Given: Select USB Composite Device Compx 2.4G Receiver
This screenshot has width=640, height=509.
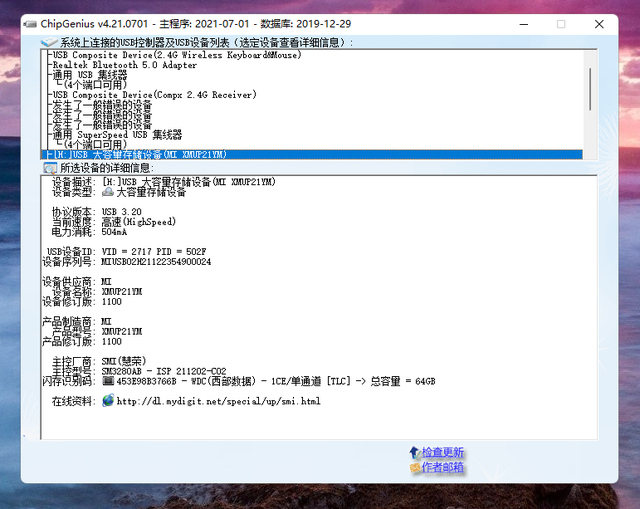Looking at the screenshot, I should click(x=154, y=95).
